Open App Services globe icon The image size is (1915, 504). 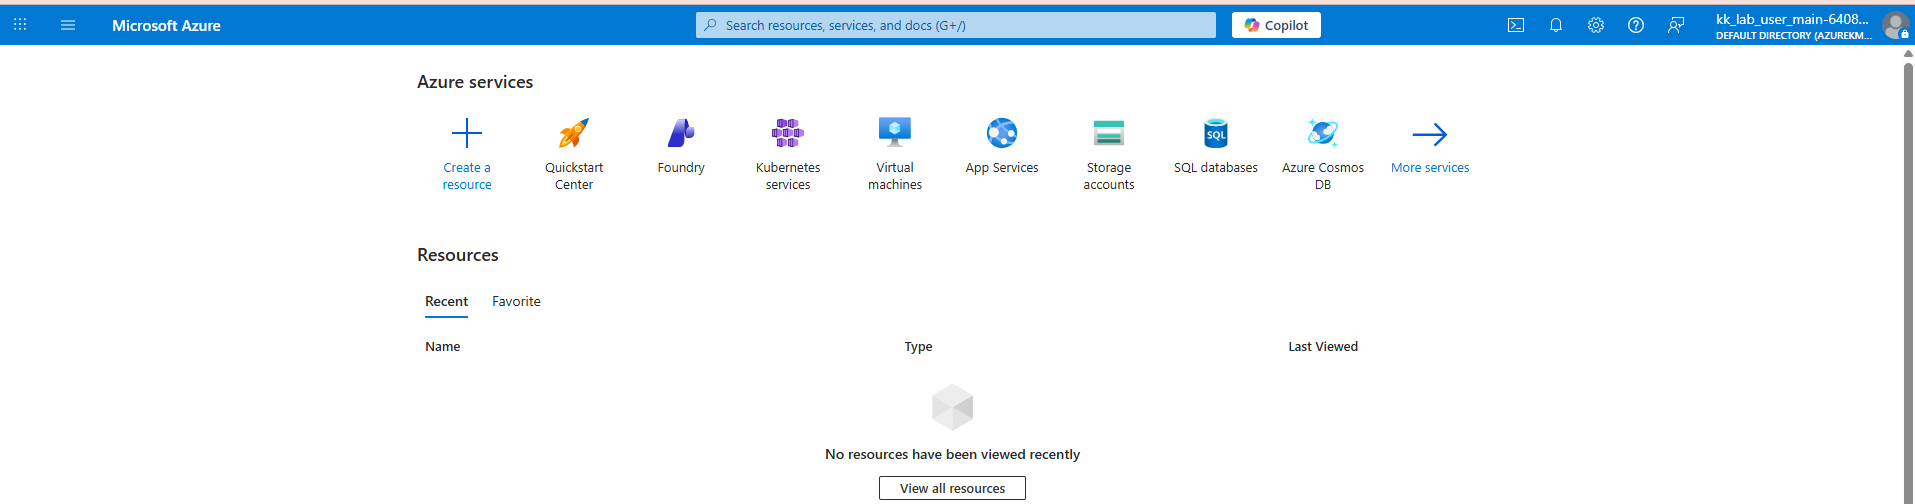click(1002, 133)
